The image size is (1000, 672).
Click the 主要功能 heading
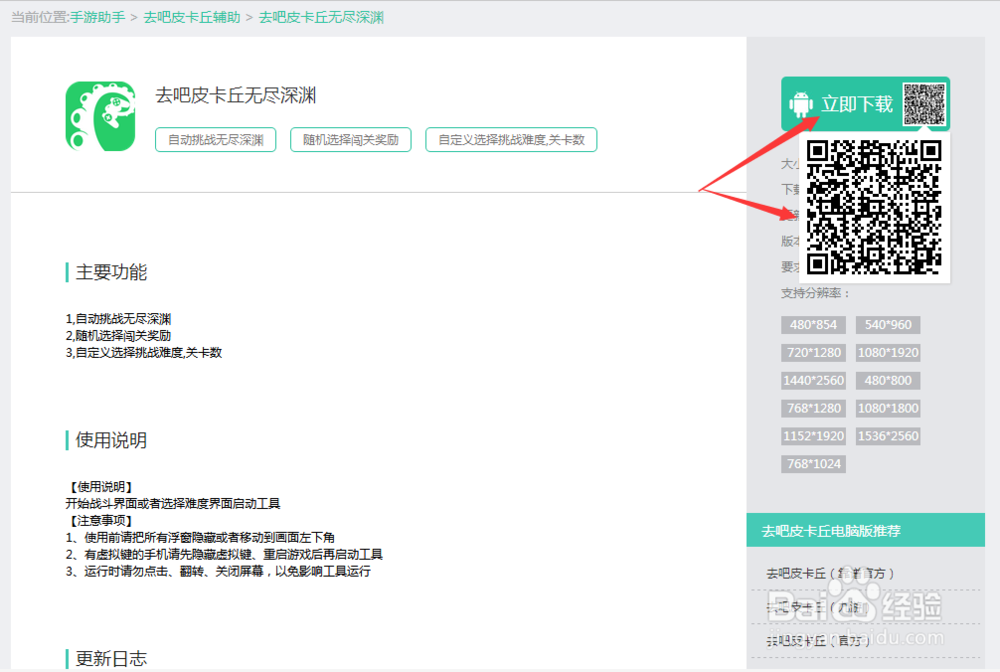[x=111, y=272]
